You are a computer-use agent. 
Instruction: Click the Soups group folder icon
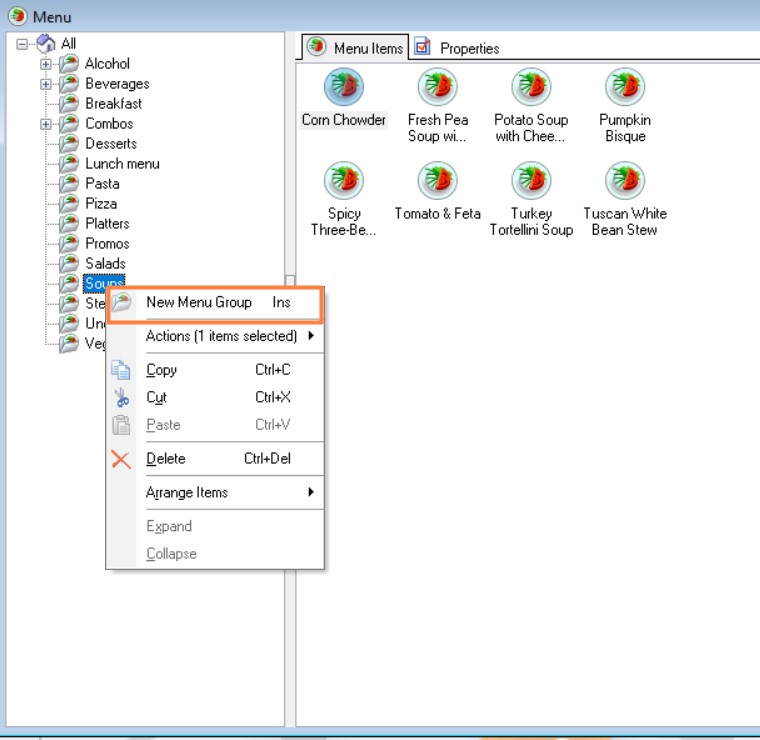pyautogui.click(x=69, y=283)
